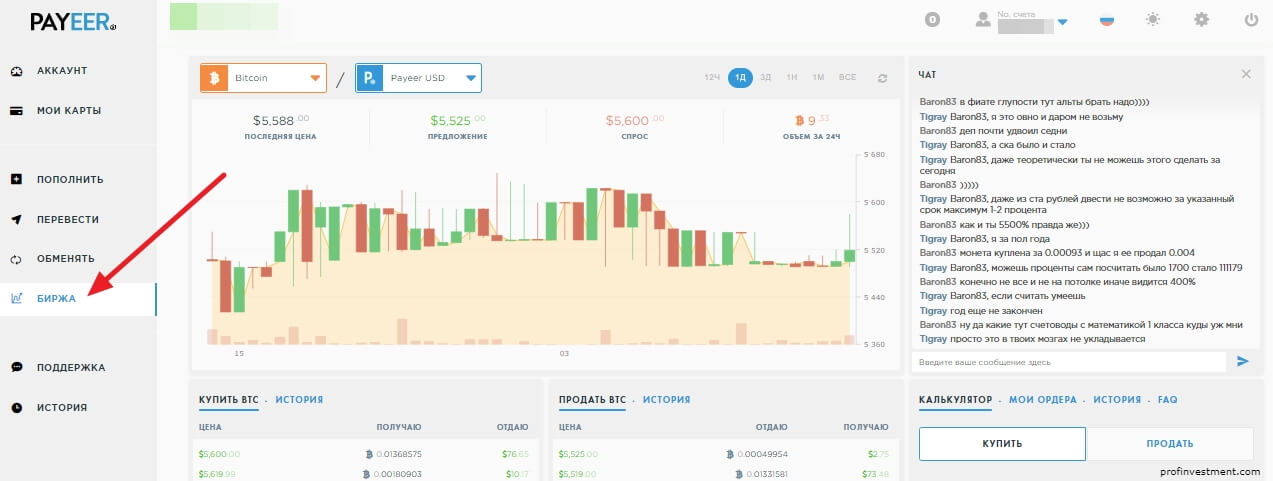Image resolution: width=1273 pixels, height=481 pixels.
Task: Select the 1Н chart period
Action: click(792, 78)
